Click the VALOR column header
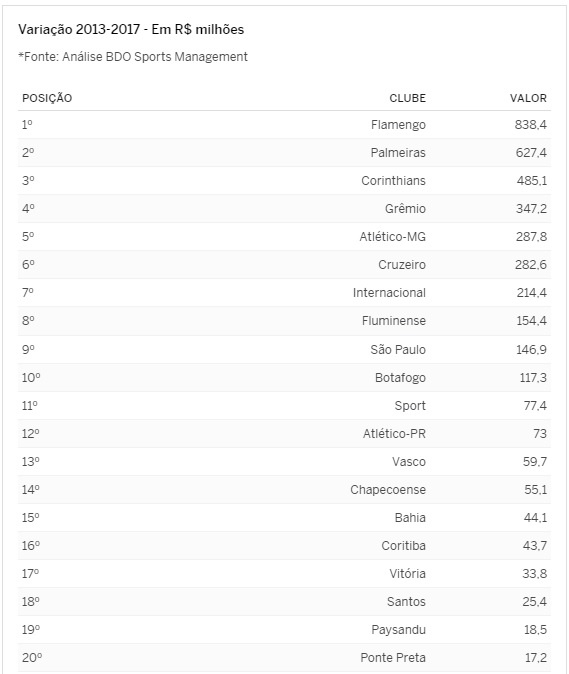569x674 pixels. coord(528,98)
